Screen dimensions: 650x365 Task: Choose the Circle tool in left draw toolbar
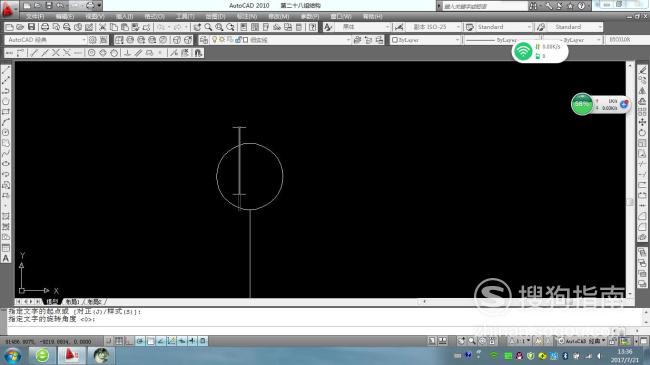(6, 101)
